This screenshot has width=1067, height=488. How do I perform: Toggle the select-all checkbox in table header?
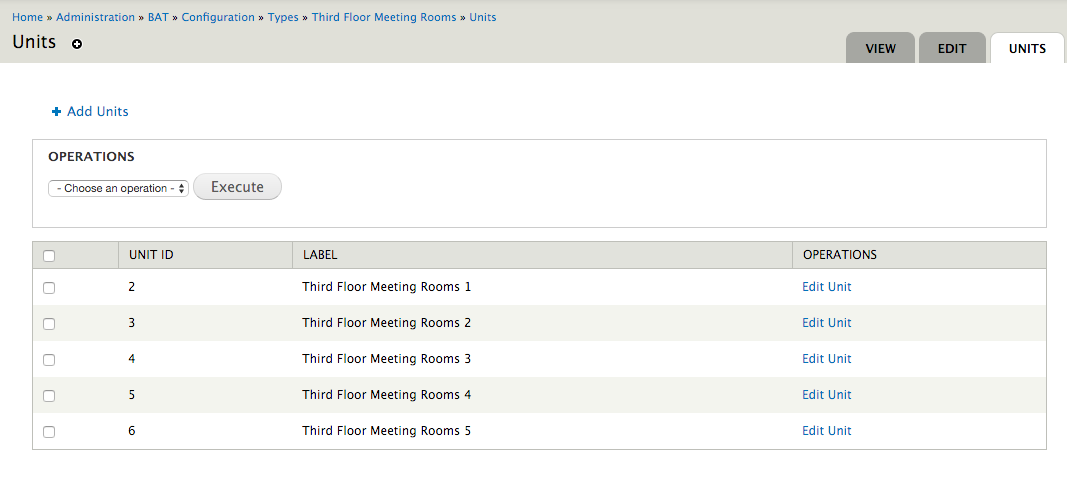tap(49, 256)
